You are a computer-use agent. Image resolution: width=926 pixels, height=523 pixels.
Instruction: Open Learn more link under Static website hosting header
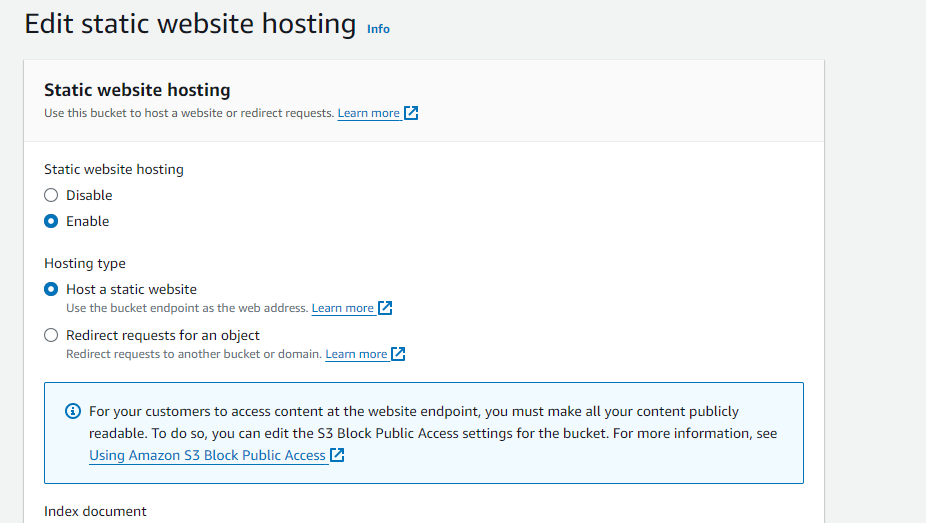point(369,113)
